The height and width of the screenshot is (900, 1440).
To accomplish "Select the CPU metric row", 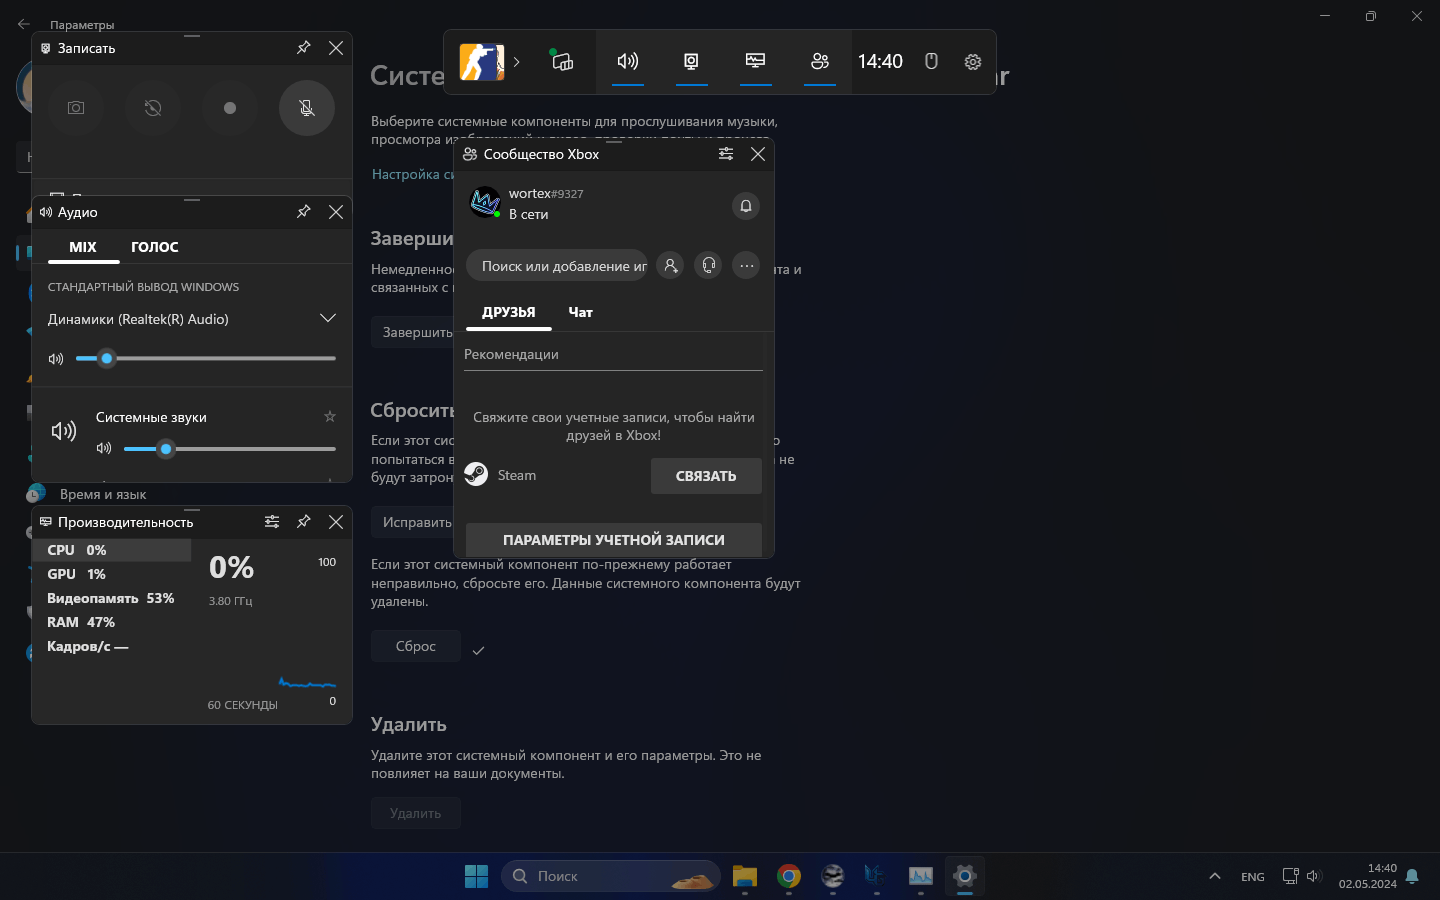I will 112,550.
